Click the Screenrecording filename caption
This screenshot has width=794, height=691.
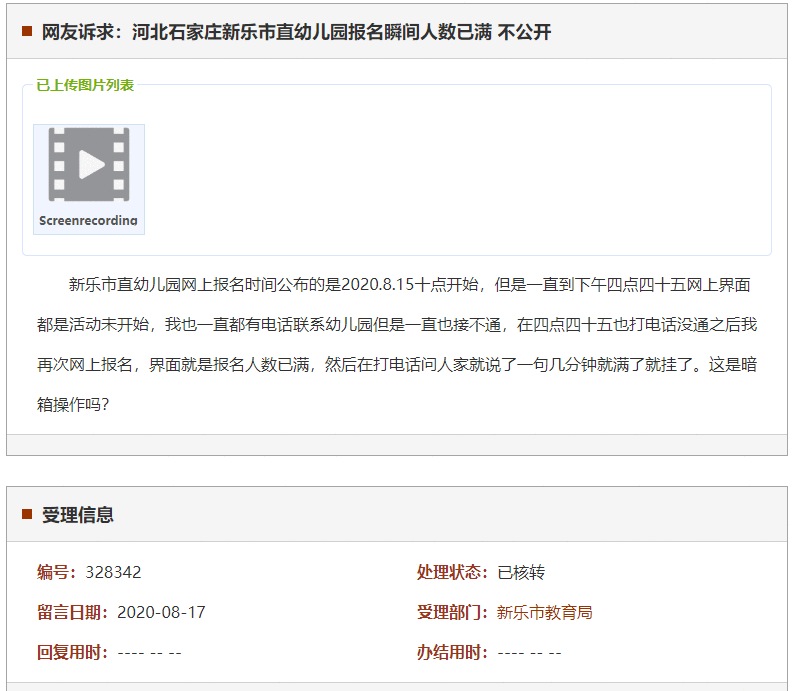88,221
